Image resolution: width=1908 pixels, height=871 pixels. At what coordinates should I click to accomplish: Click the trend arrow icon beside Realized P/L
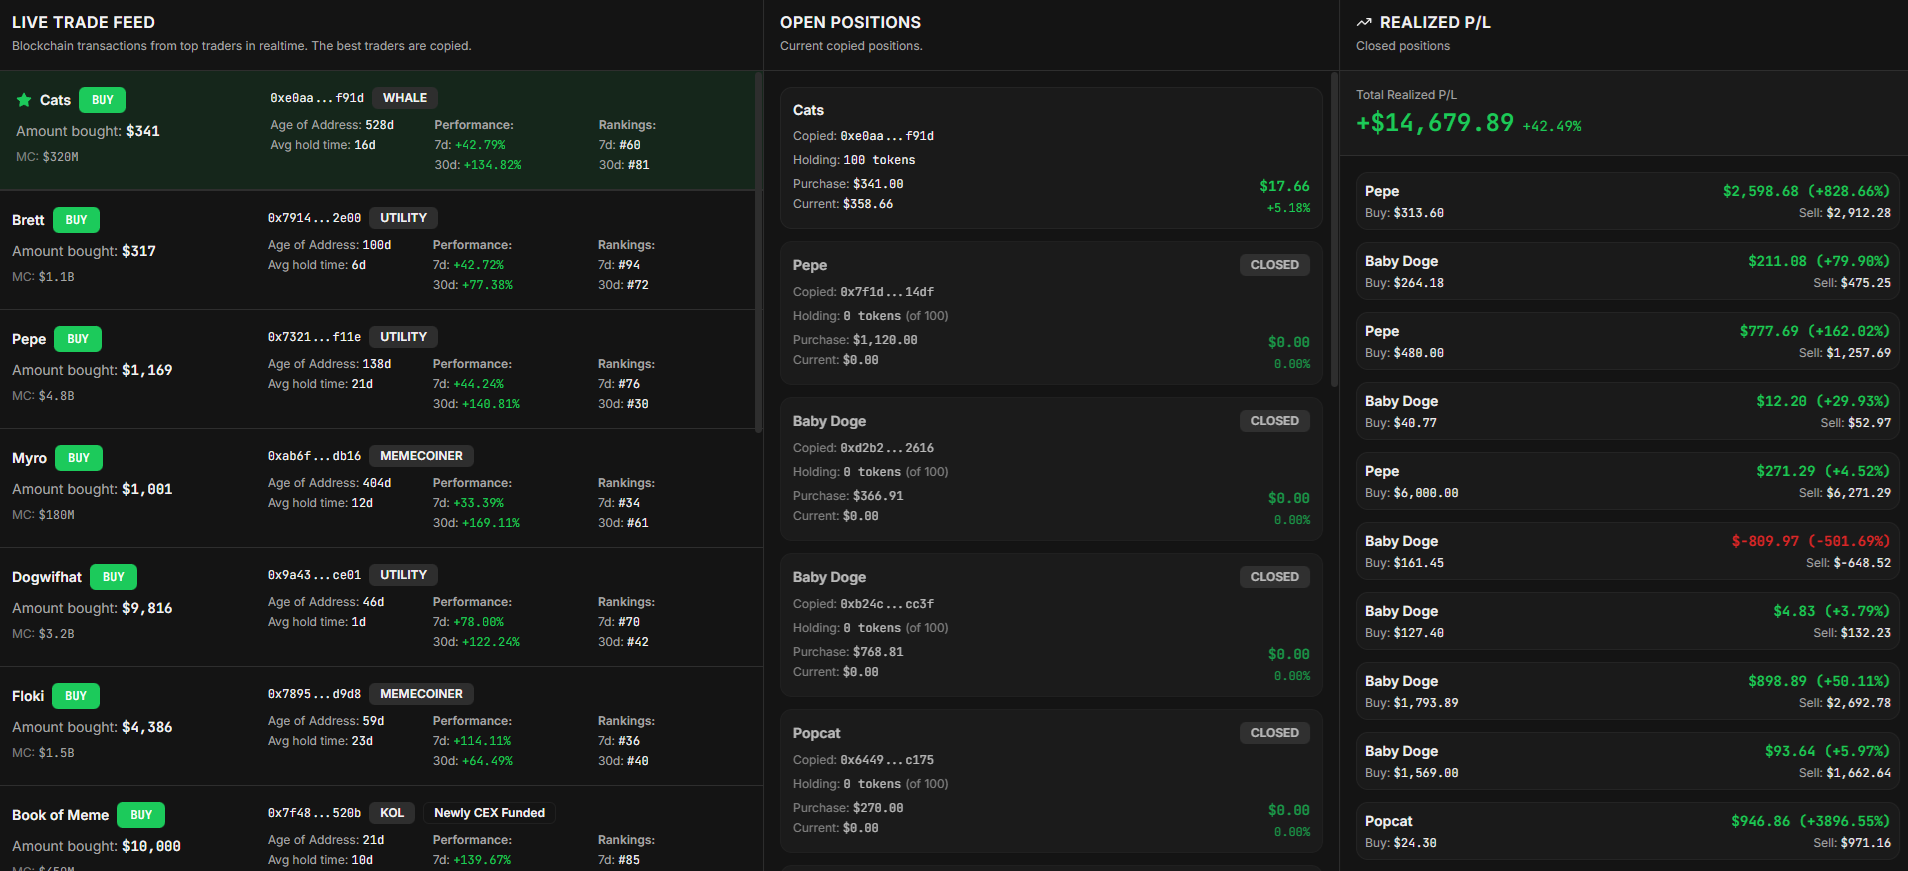tap(1364, 22)
